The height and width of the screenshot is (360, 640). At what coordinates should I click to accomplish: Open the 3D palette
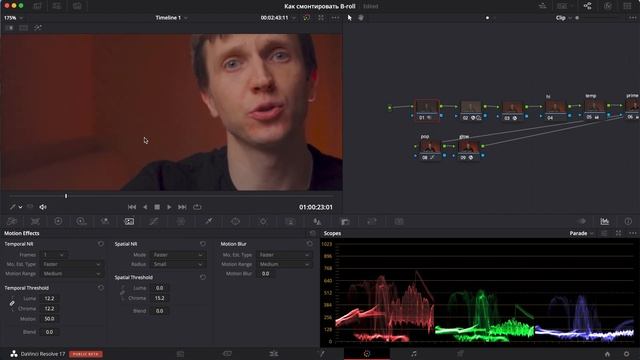point(399,221)
